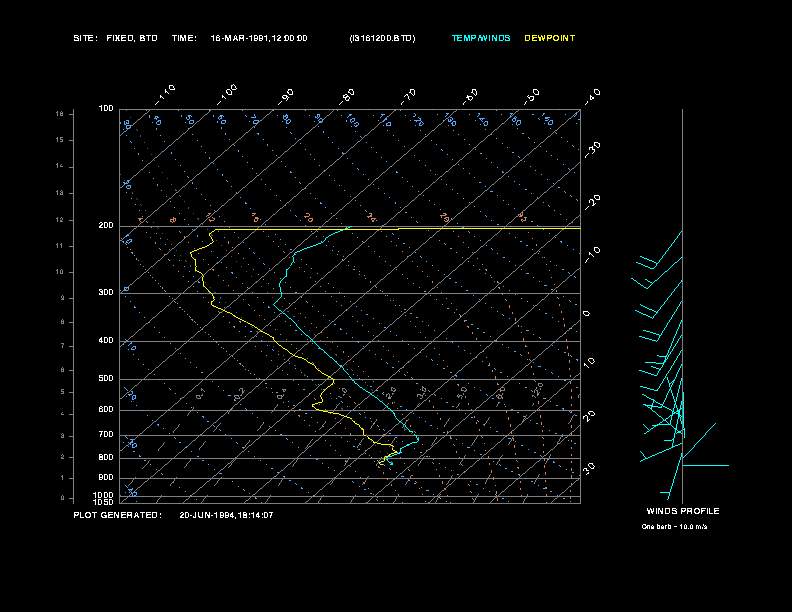Click the '700' pressure level label
792x612 pixels.
(106, 434)
